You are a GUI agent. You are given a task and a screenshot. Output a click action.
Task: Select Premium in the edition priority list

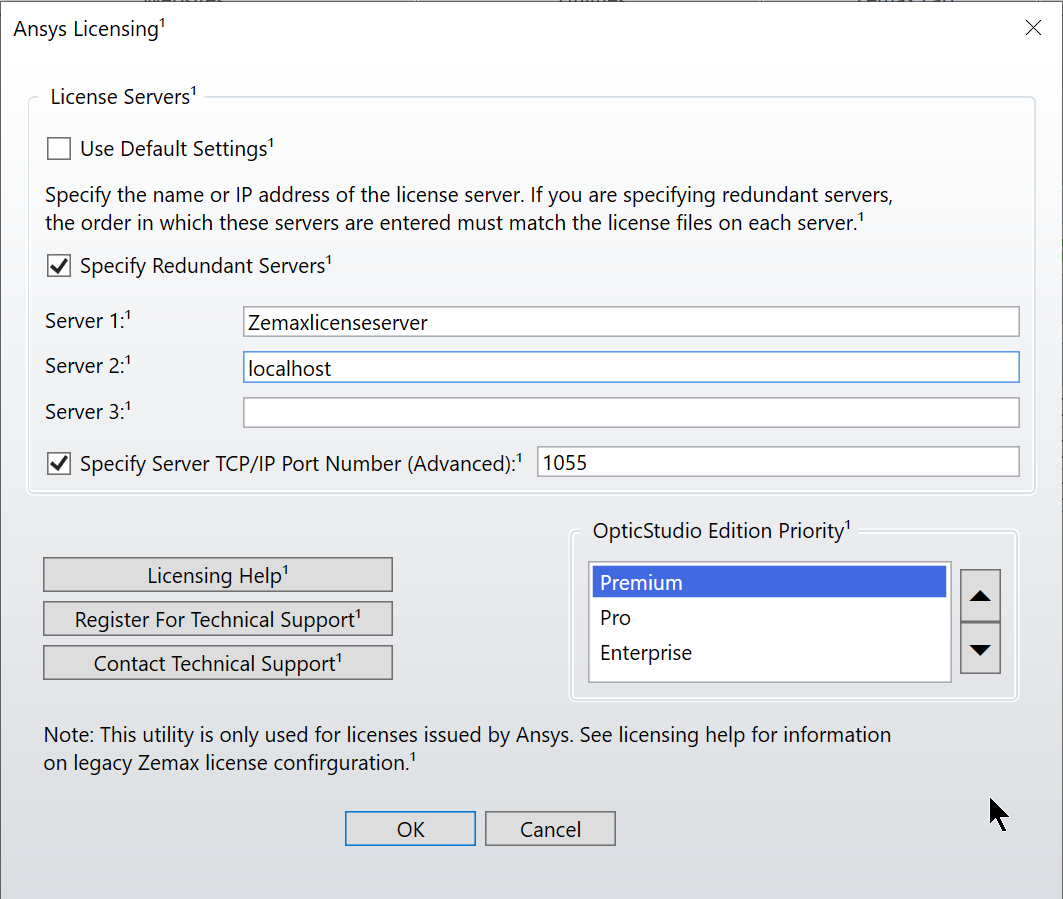[769, 582]
